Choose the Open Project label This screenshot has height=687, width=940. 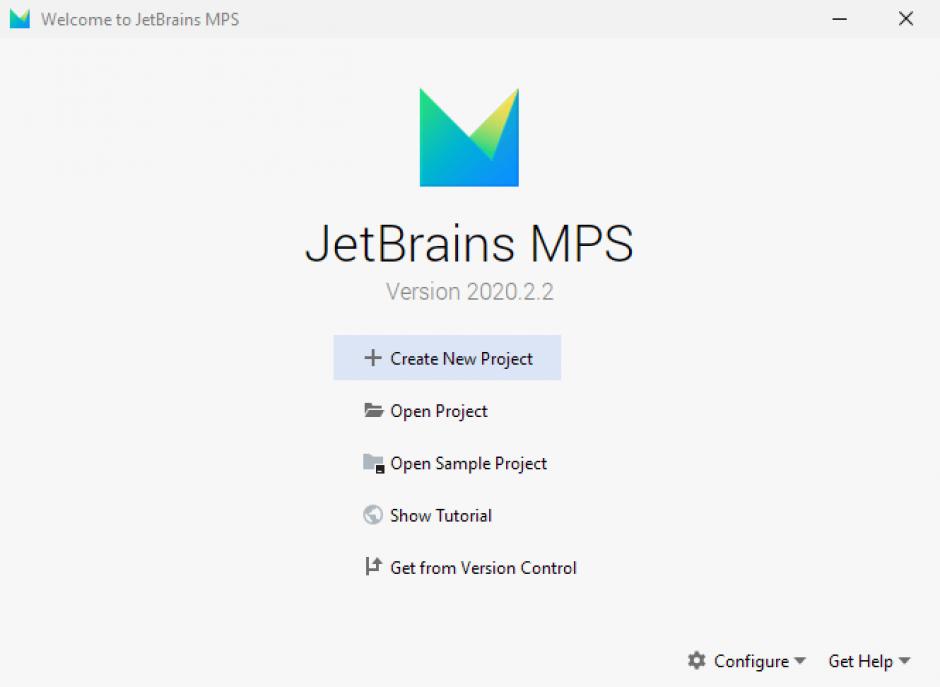[439, 411]
